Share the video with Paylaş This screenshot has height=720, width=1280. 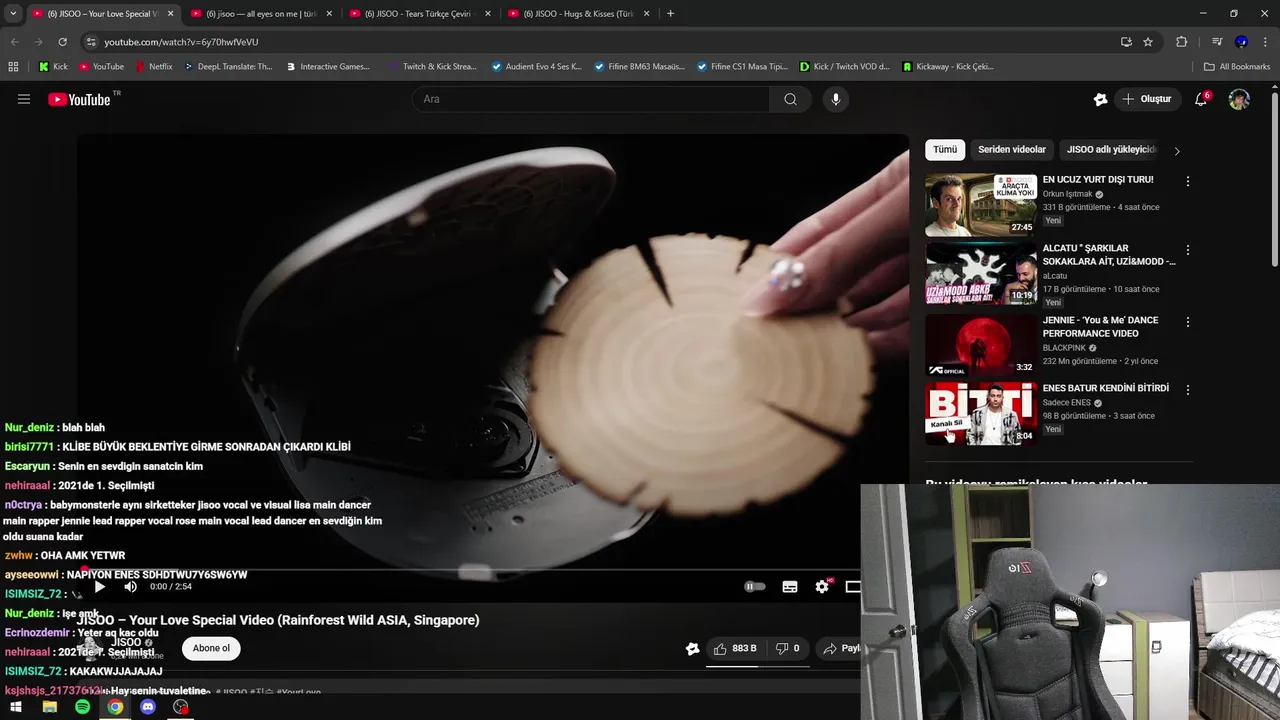pos(840,648)
